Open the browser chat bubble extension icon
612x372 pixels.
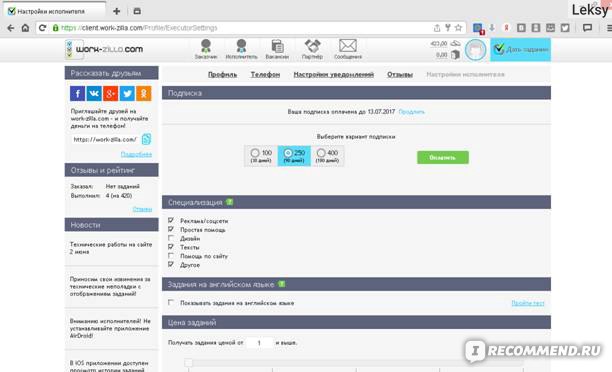(587, 28)
